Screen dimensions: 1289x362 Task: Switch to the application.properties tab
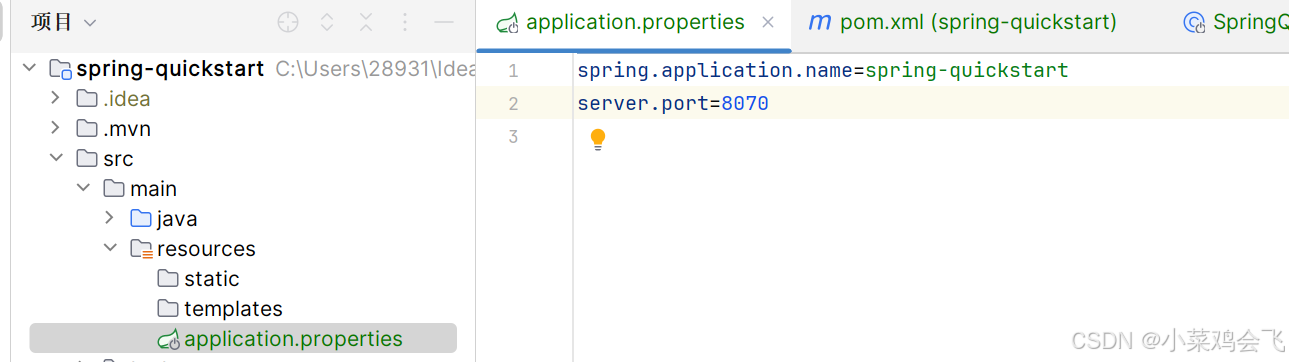pos(635,22)
